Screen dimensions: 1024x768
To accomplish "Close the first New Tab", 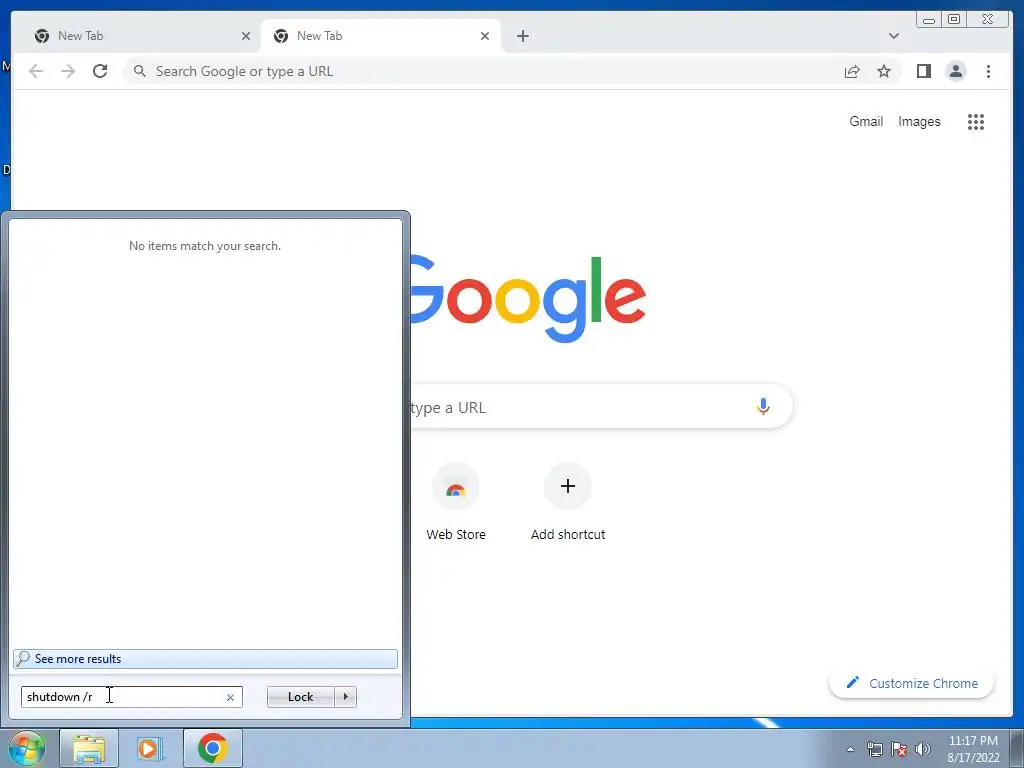I will [x=246, y=36].
